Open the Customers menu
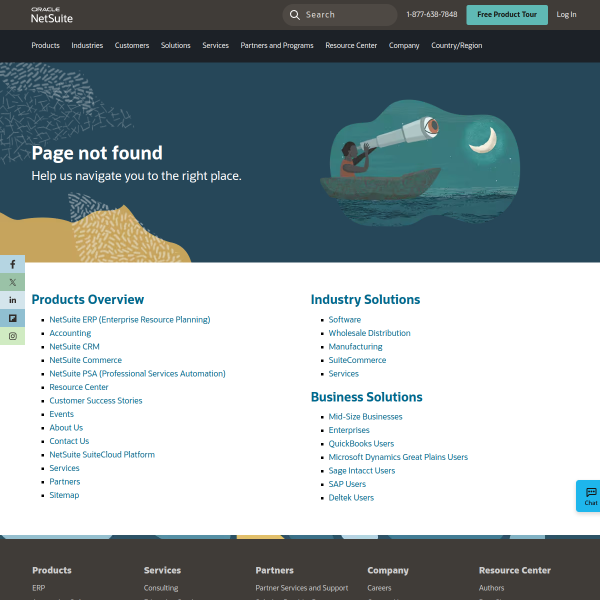The image size is (600, 600). pos(132,46)
